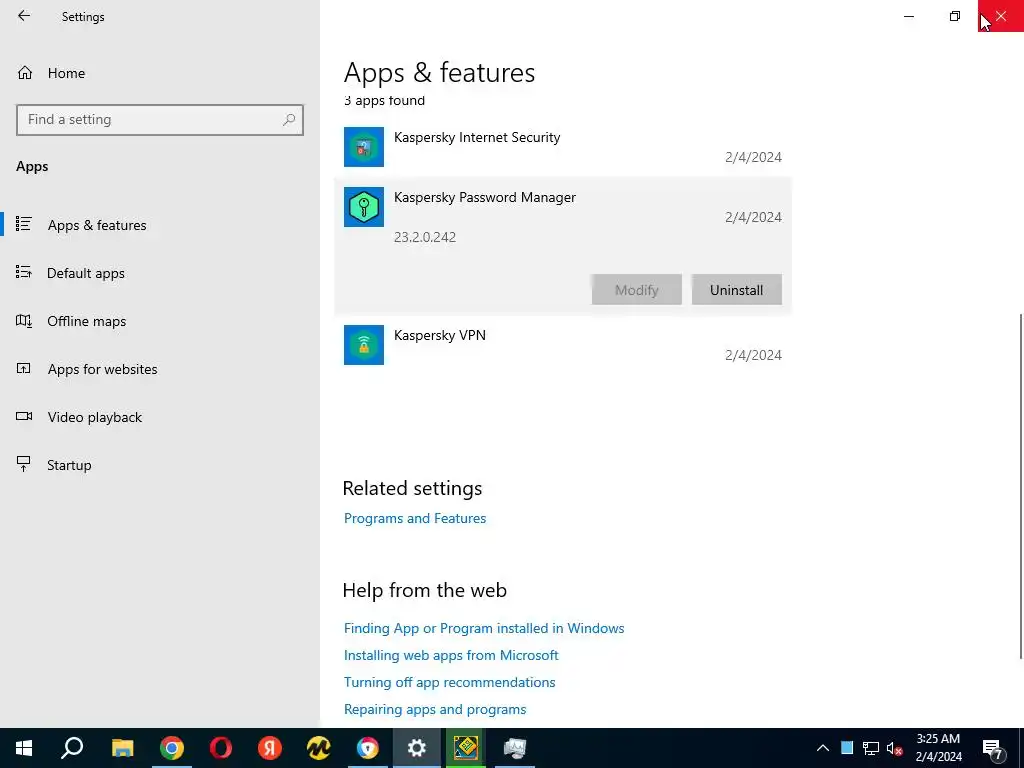Open Repairing apps and programs link

click(x=435, y=709)
